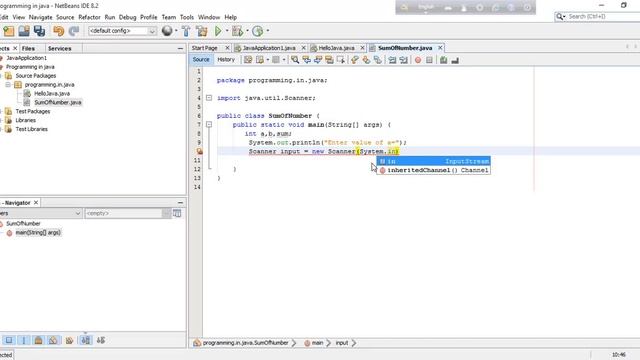Click the red Start Macro Recording icon

(418, 60)
